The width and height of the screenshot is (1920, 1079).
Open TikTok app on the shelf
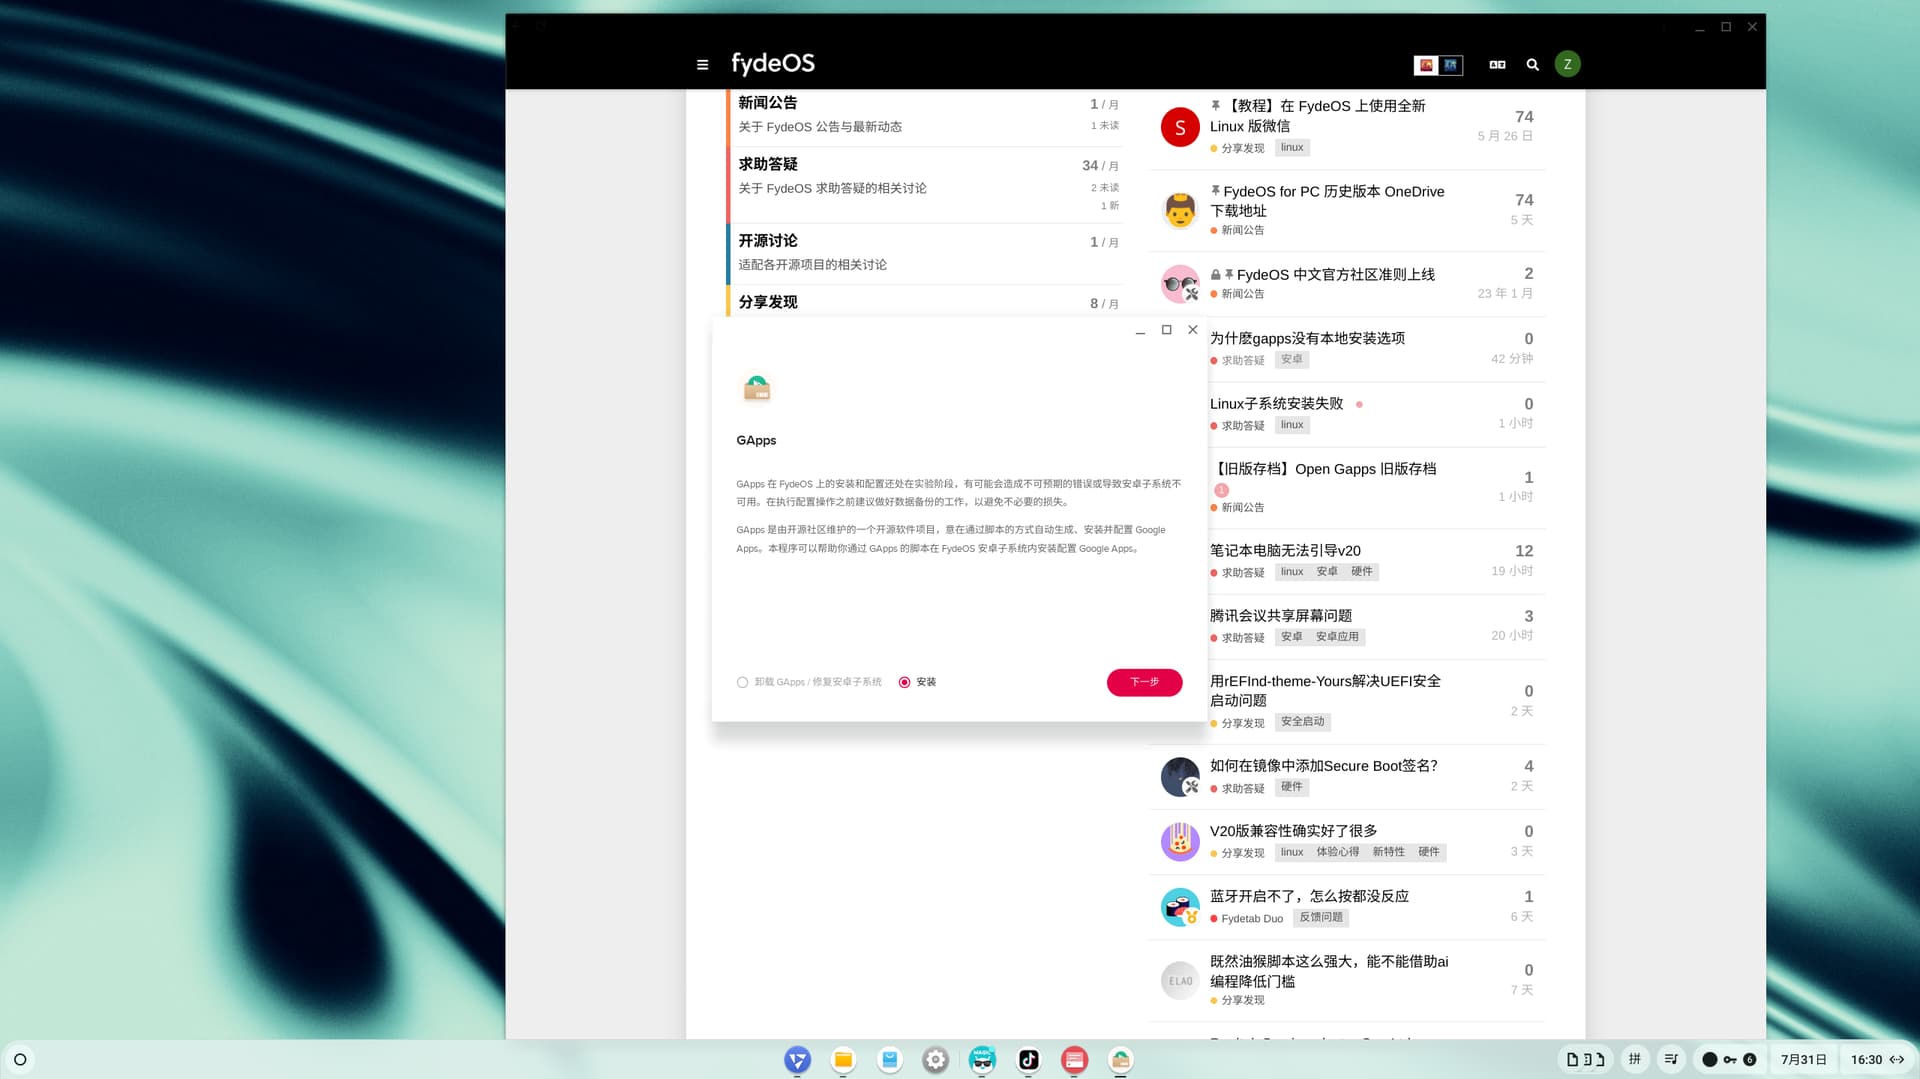(1028, 1059)
